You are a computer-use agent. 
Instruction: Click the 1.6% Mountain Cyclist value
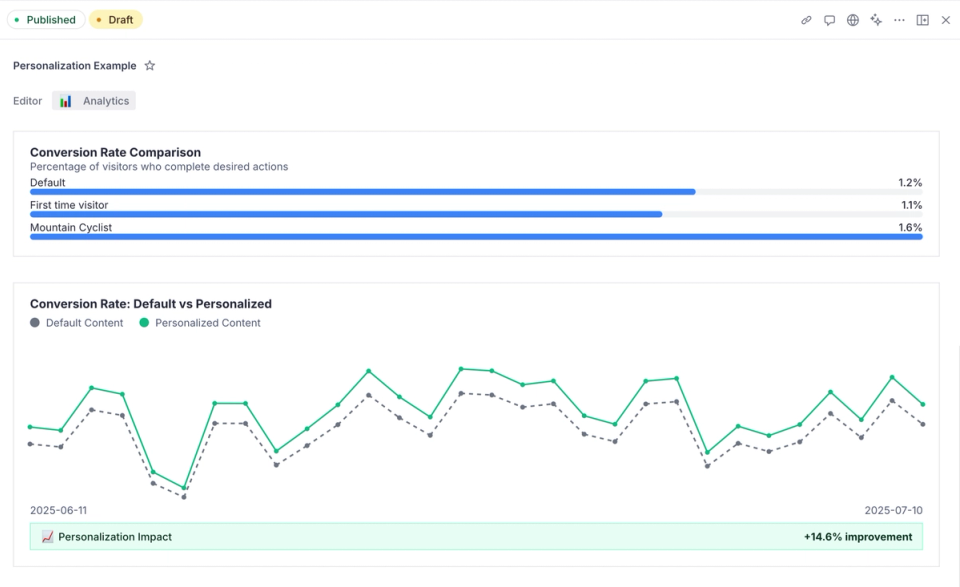pyautogui.click(x=910, y=227)
